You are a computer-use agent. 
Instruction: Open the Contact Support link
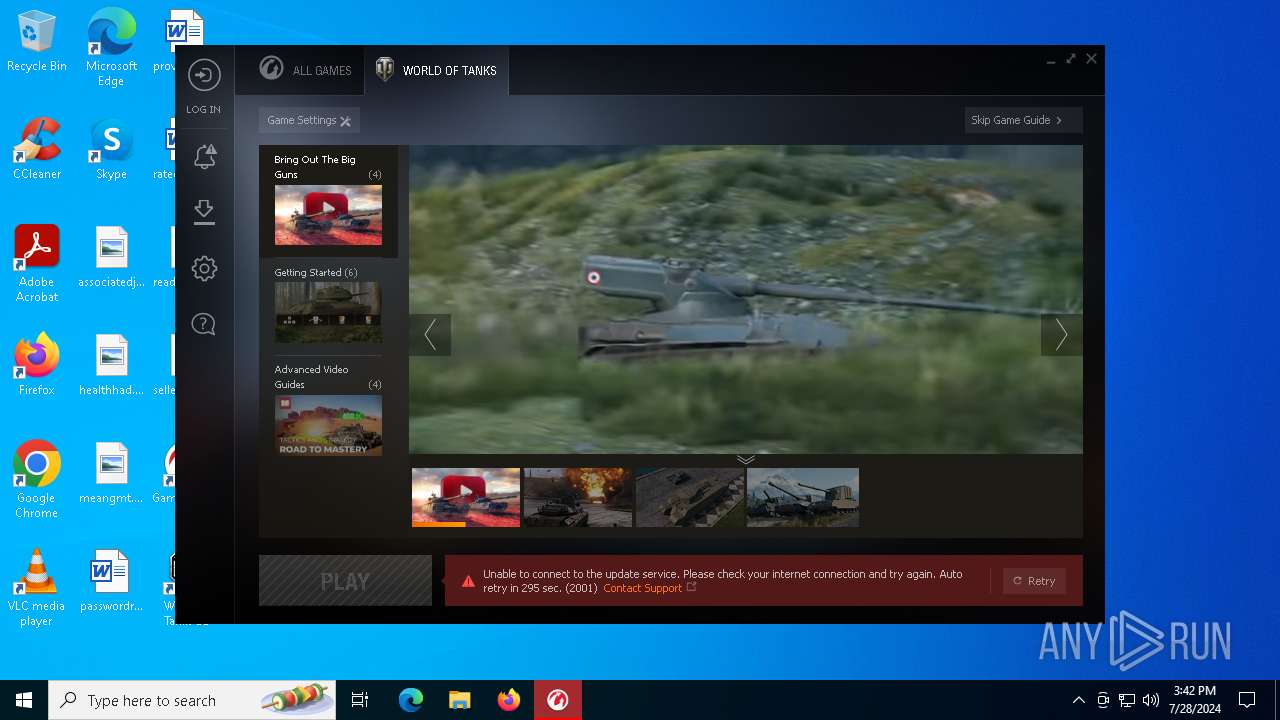[x=643, y=588]
